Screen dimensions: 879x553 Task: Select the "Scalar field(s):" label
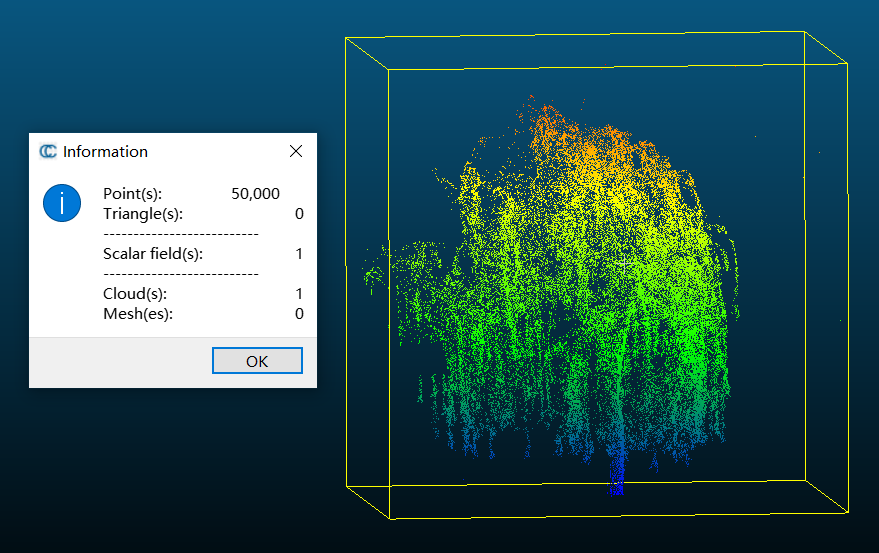coord(153,254)
